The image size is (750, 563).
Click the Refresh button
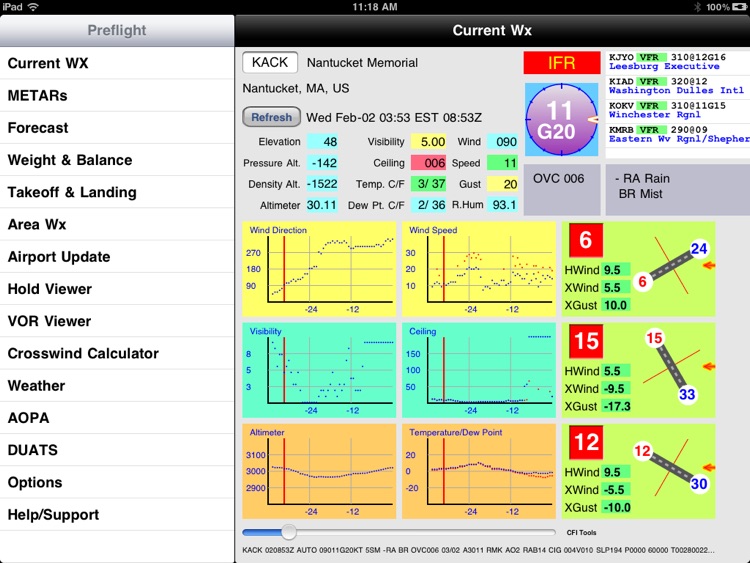click(271, 117)
